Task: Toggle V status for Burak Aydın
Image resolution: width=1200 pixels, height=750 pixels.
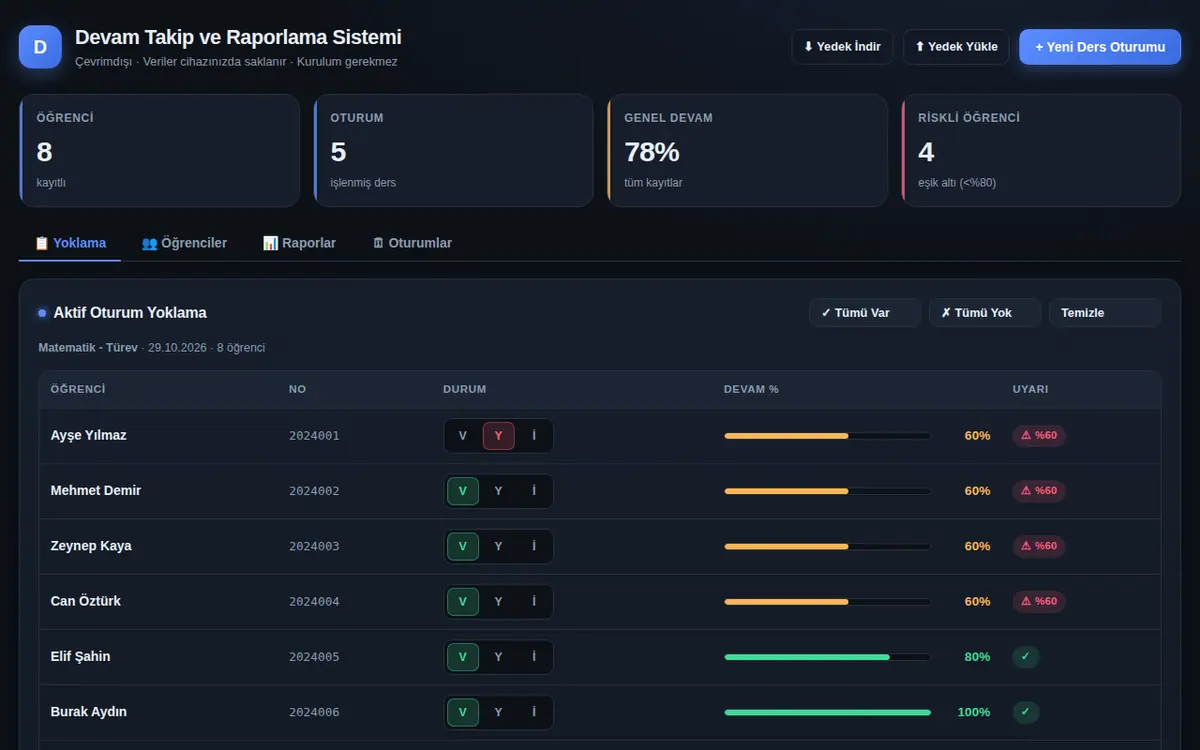Action: 463,712
